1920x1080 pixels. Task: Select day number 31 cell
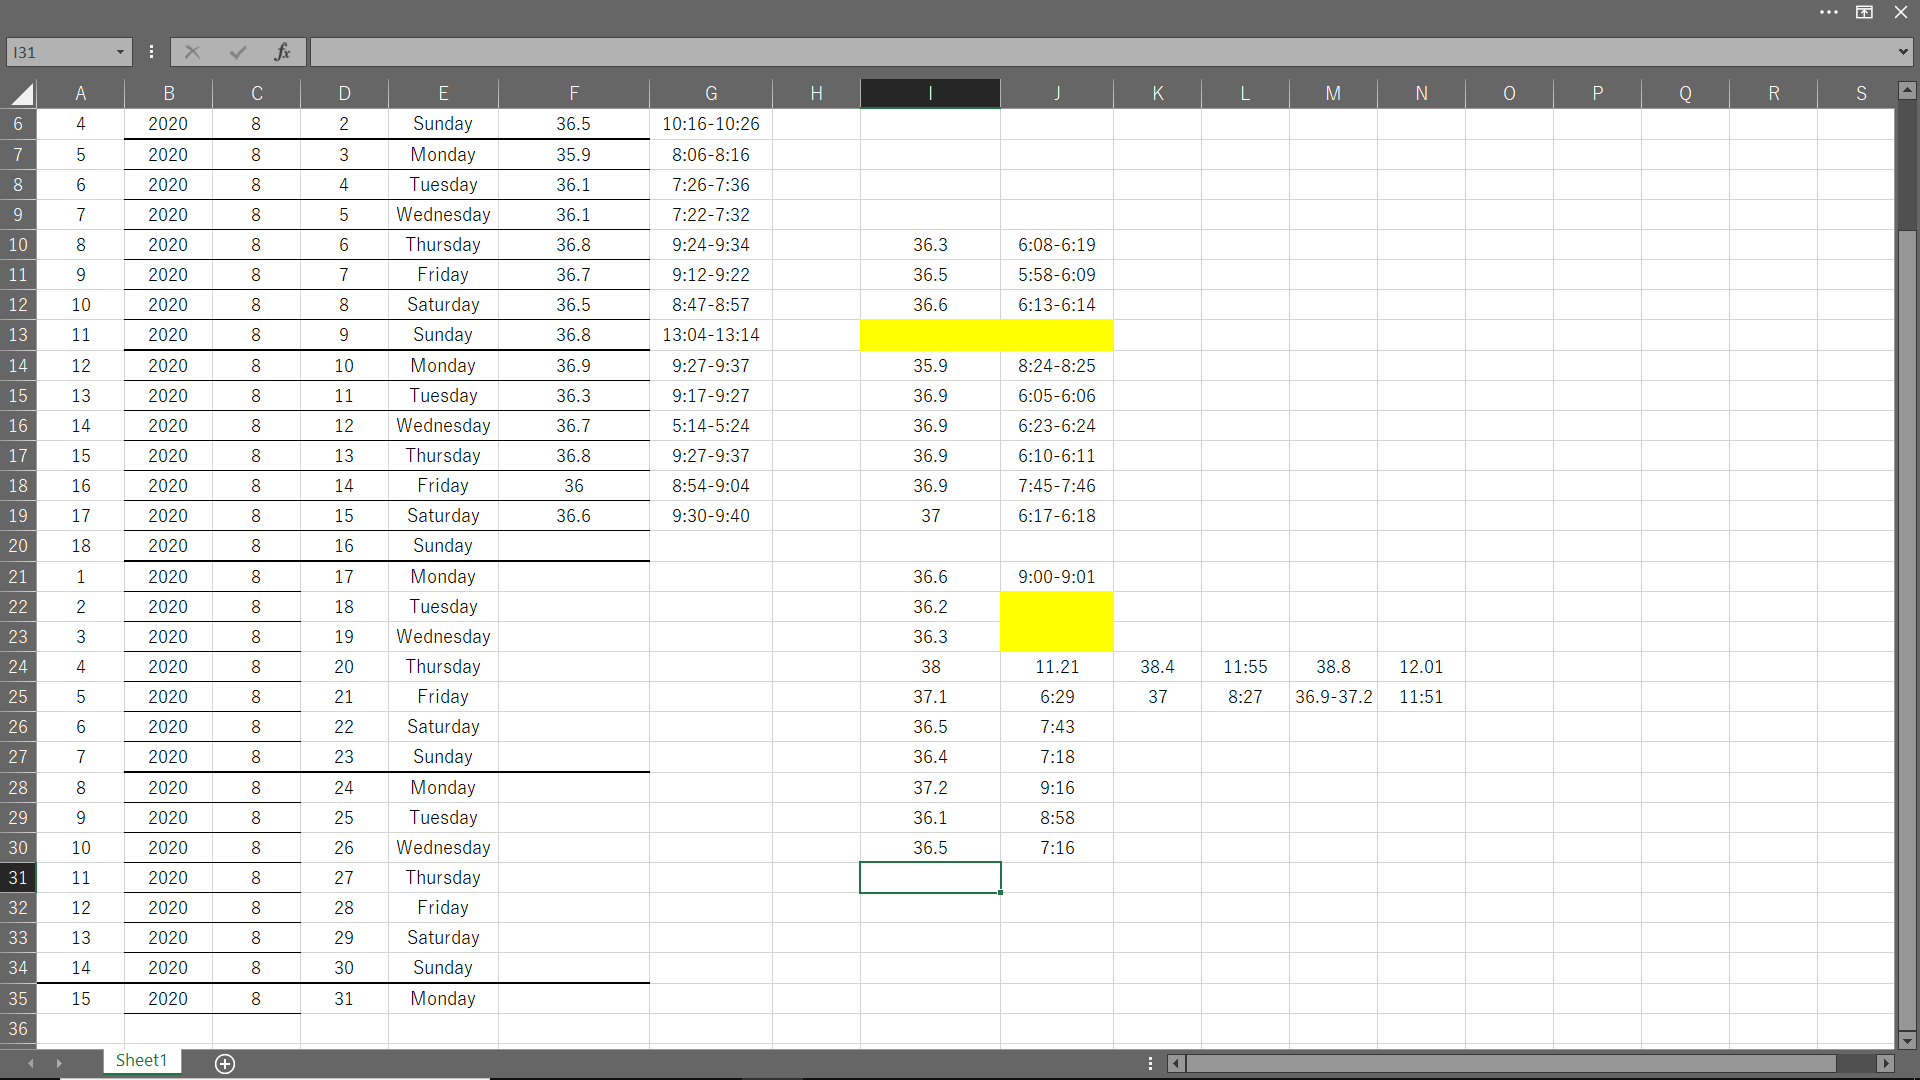pyautogui.click(x=344, y=999)
